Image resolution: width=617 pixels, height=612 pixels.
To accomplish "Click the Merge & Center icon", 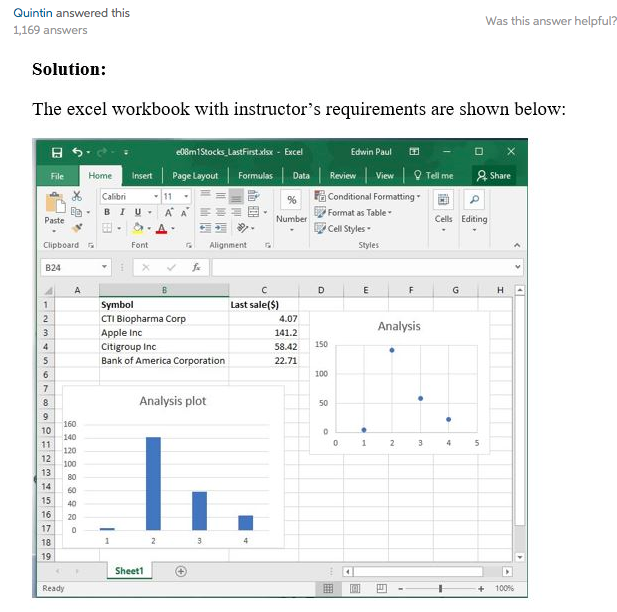I will (253, 212).
